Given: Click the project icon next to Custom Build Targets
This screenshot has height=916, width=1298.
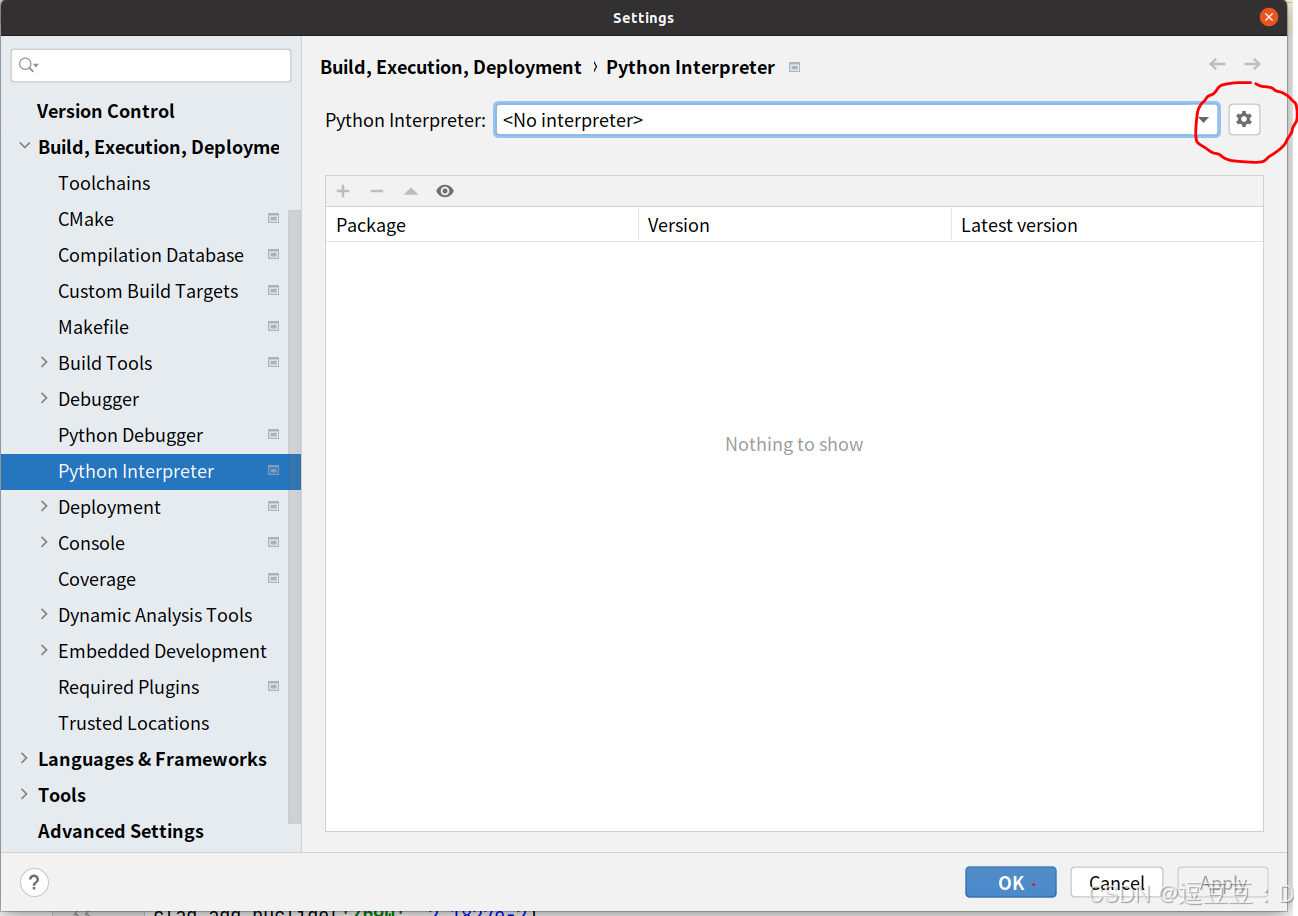Looking at the screenshot, I should pos(273,290).
